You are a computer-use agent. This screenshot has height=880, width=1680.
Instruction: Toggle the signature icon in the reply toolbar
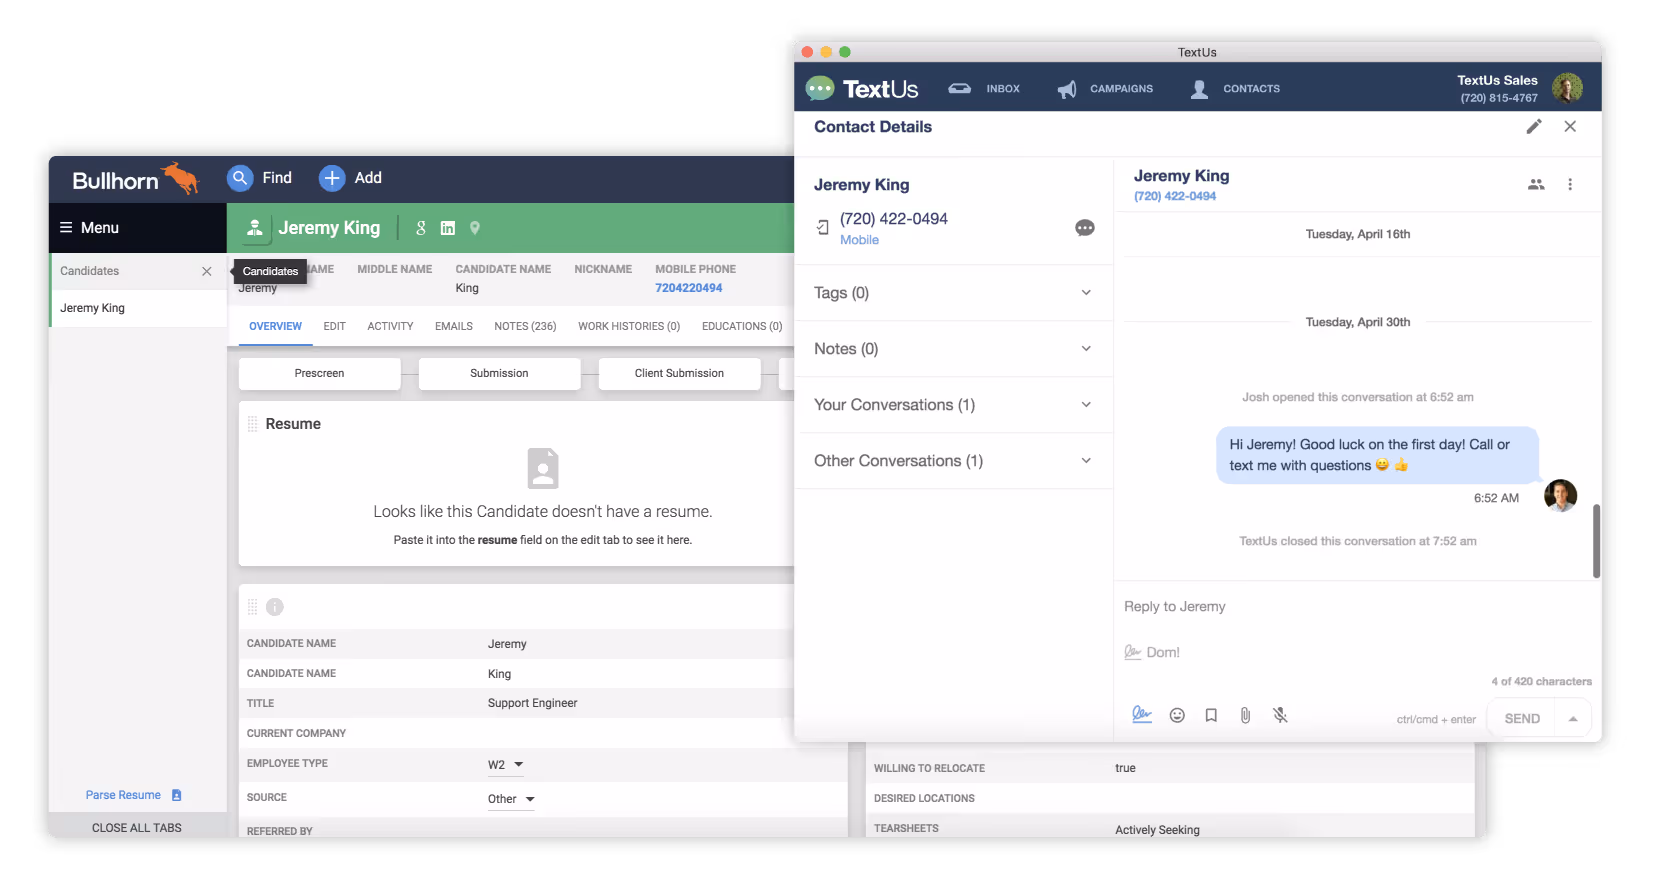point(1141,714)
